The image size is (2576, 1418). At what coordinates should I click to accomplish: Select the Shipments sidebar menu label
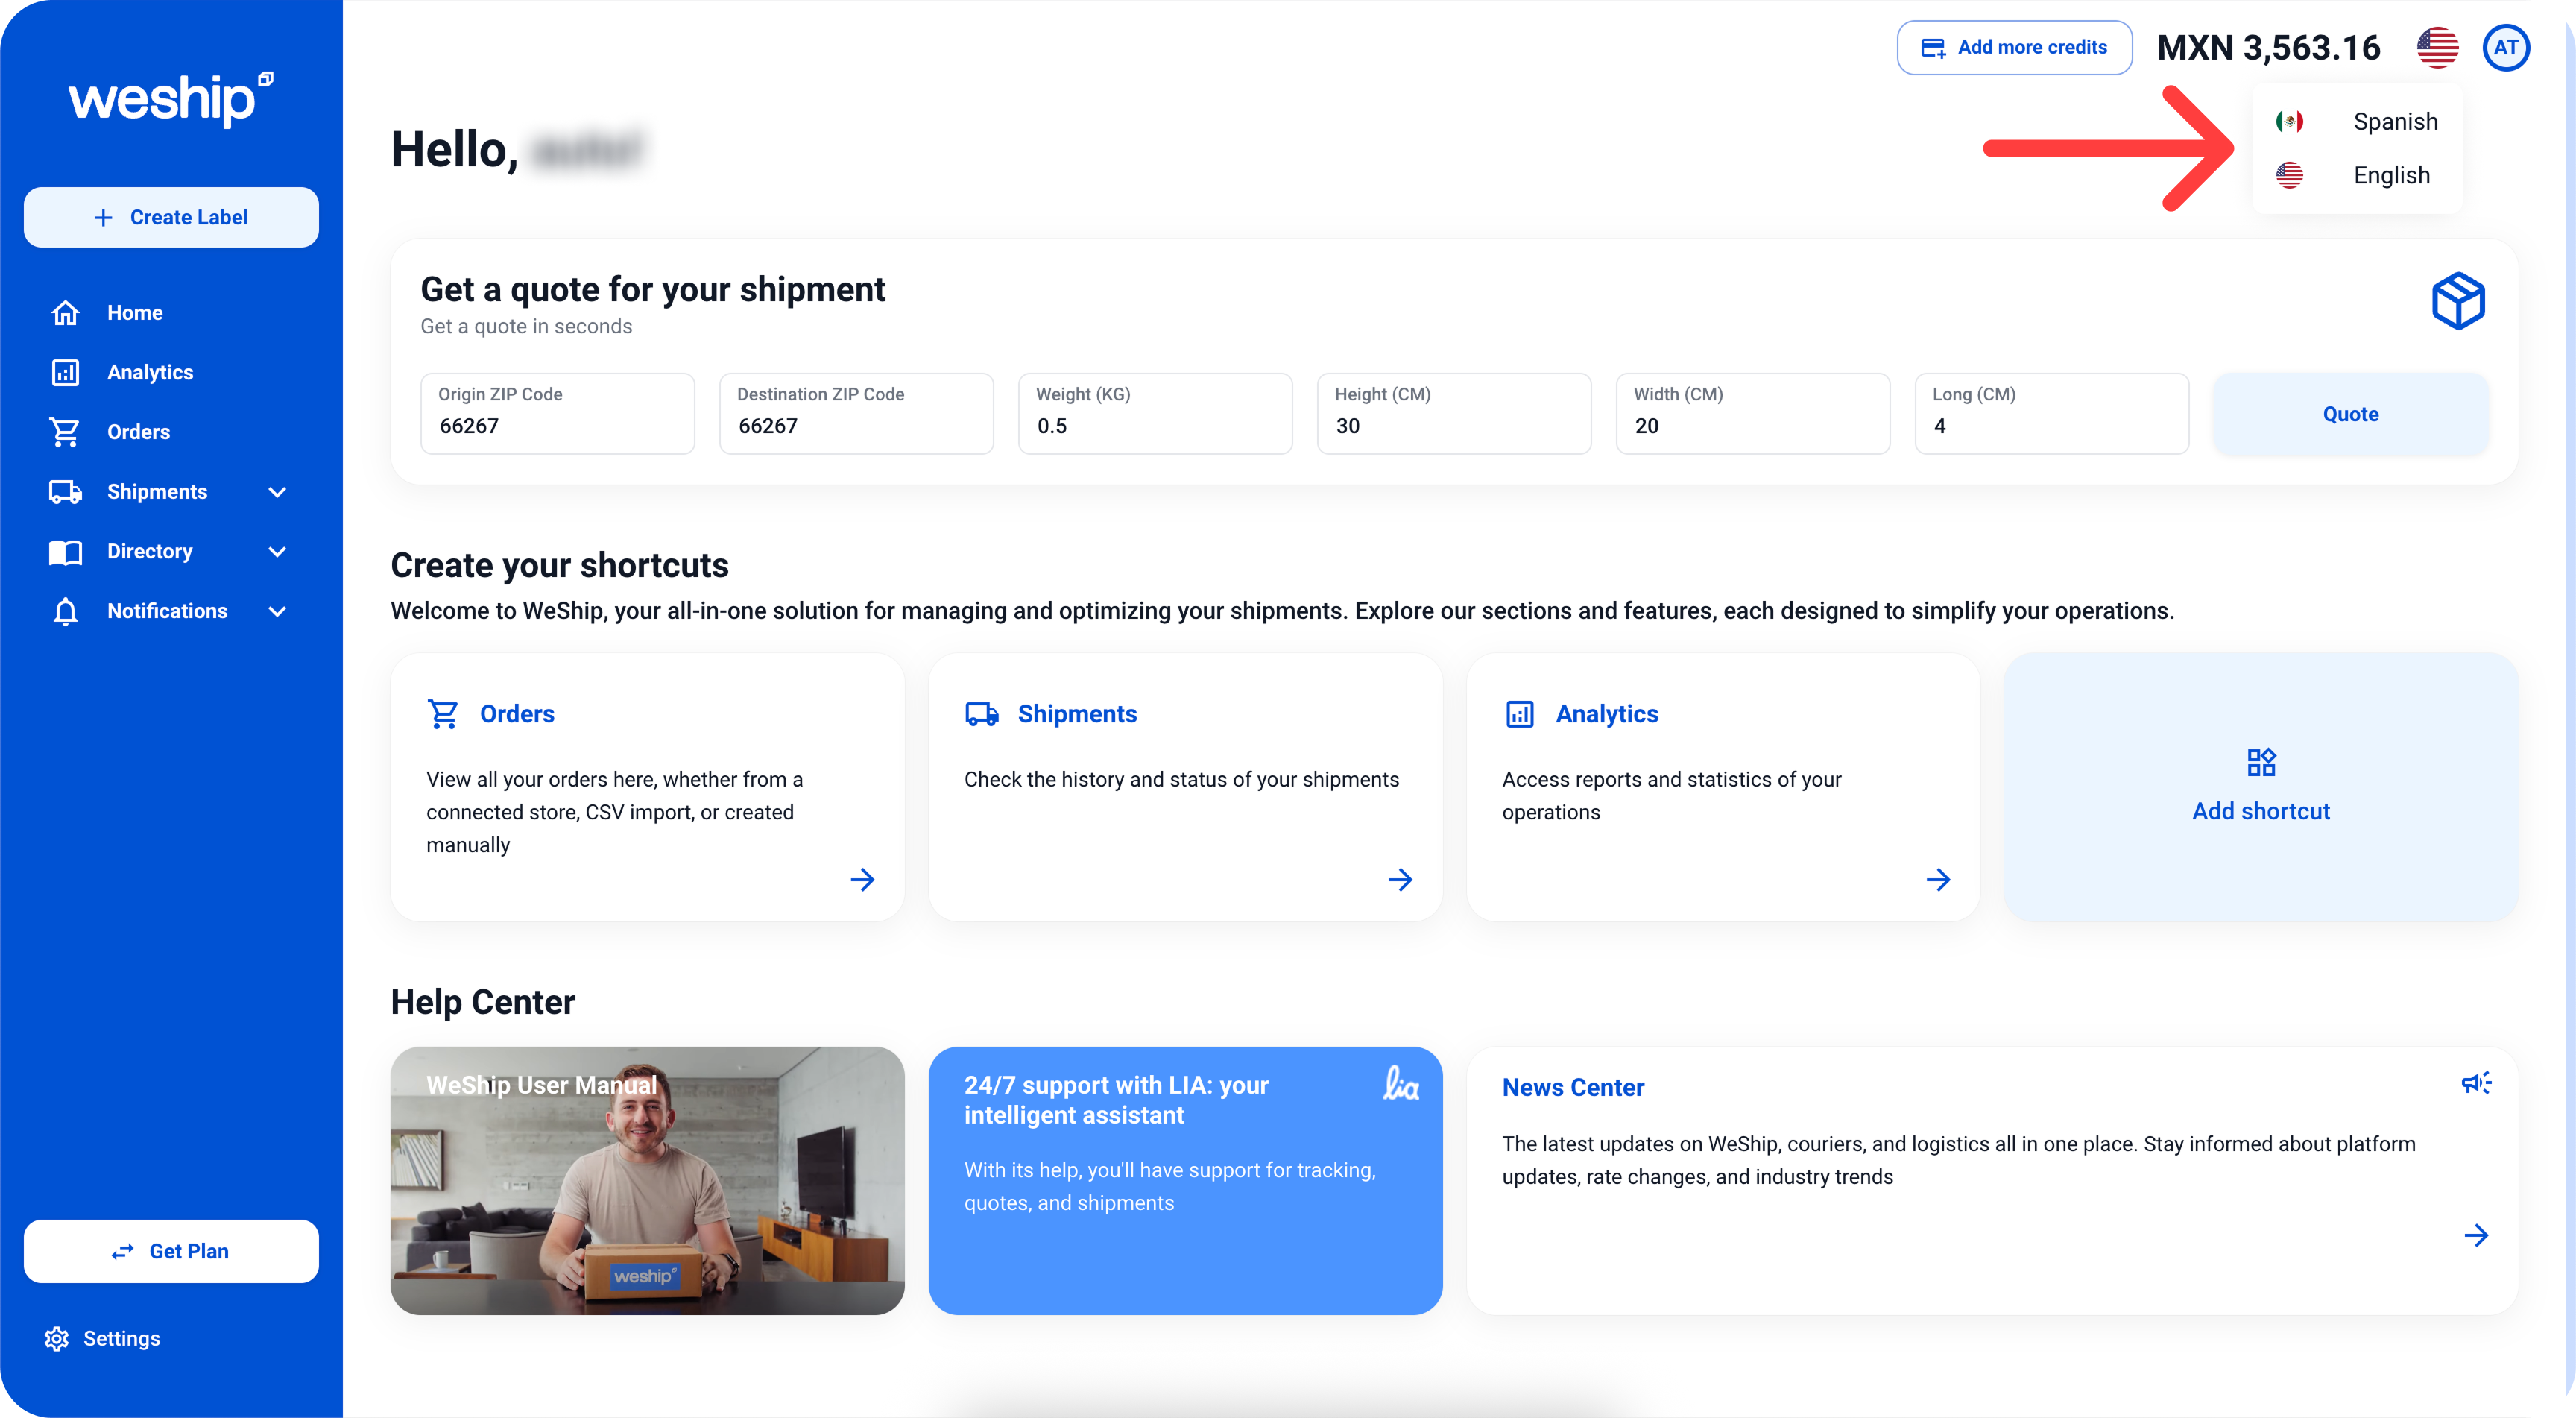[x=157, y=492]
